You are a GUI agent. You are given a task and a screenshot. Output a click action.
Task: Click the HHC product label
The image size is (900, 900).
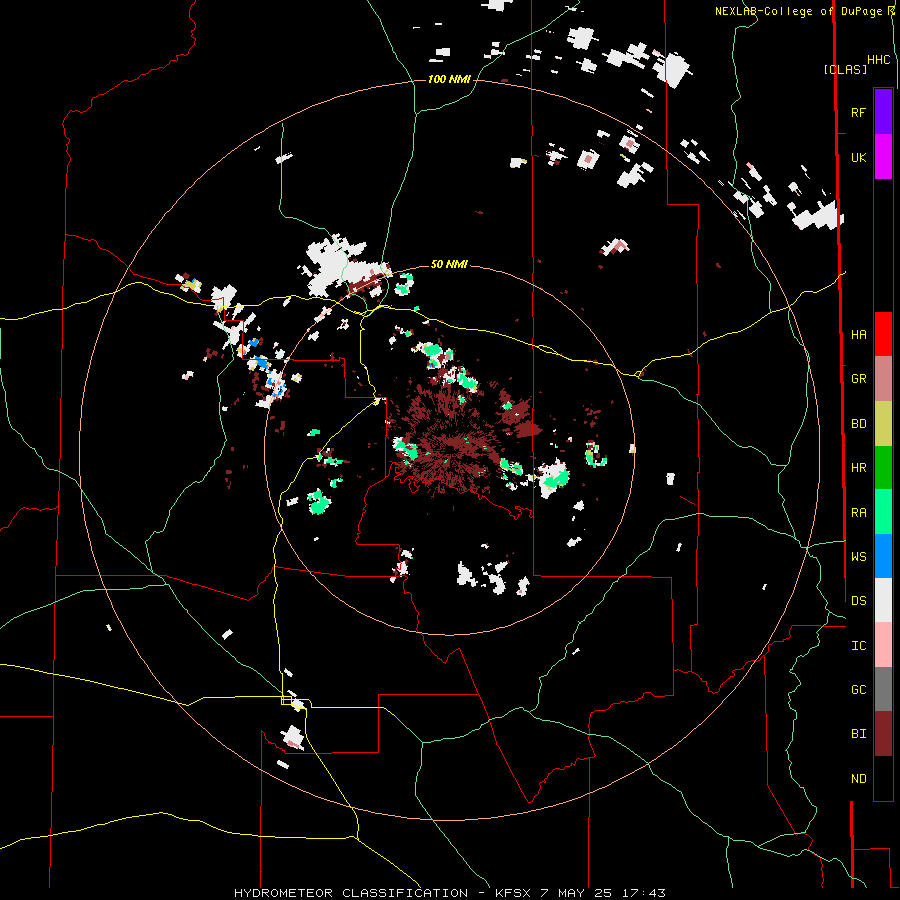point(879,60)
